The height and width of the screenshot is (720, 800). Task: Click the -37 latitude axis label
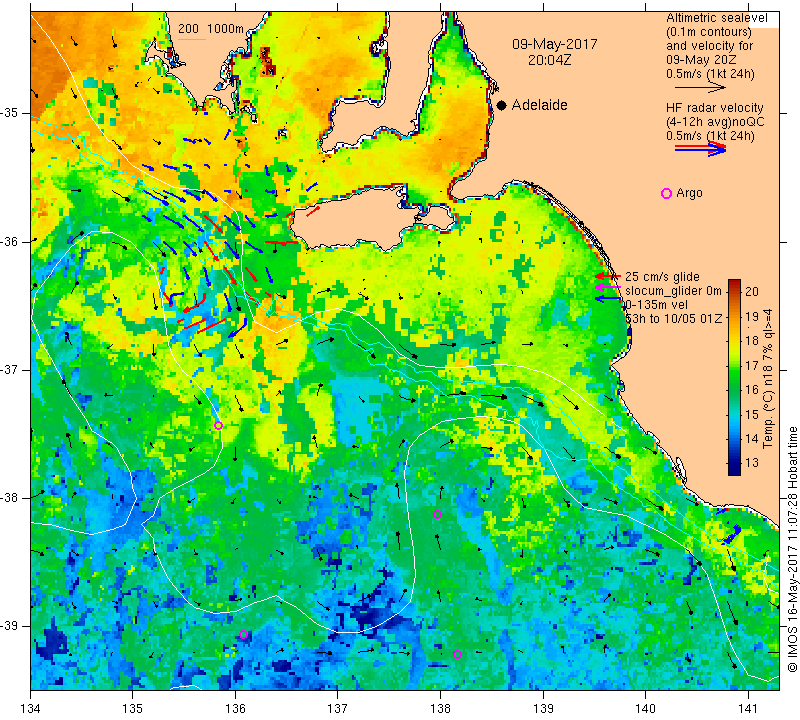11,369
